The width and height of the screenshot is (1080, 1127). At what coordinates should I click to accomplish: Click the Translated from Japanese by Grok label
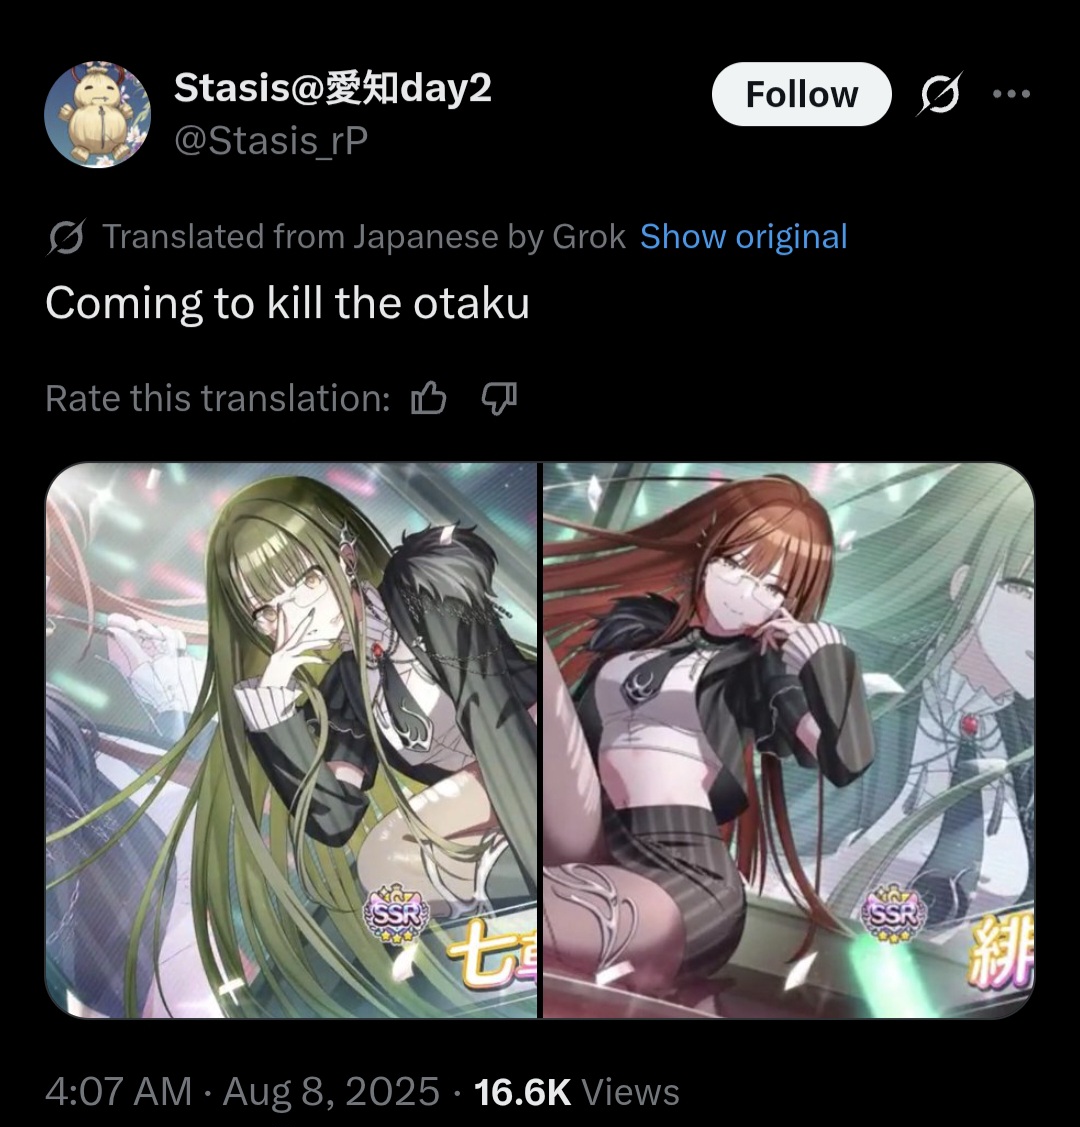(x=364, y=237)
